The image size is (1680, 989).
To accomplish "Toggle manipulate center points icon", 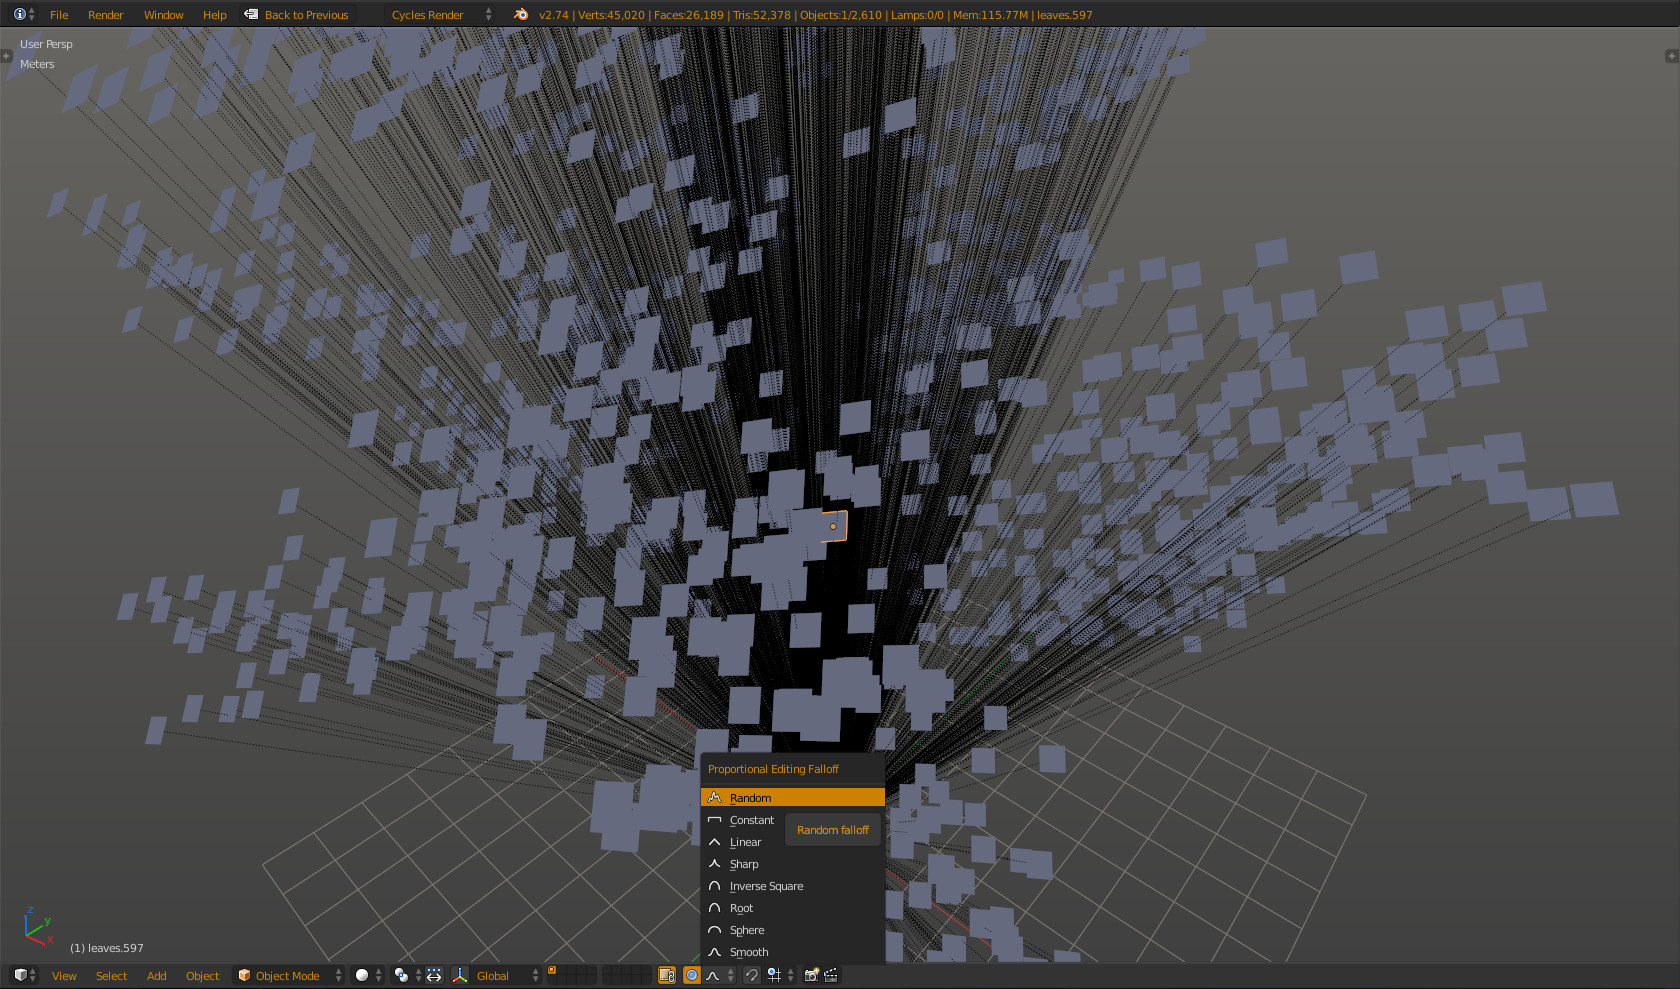I will point(434,975).
